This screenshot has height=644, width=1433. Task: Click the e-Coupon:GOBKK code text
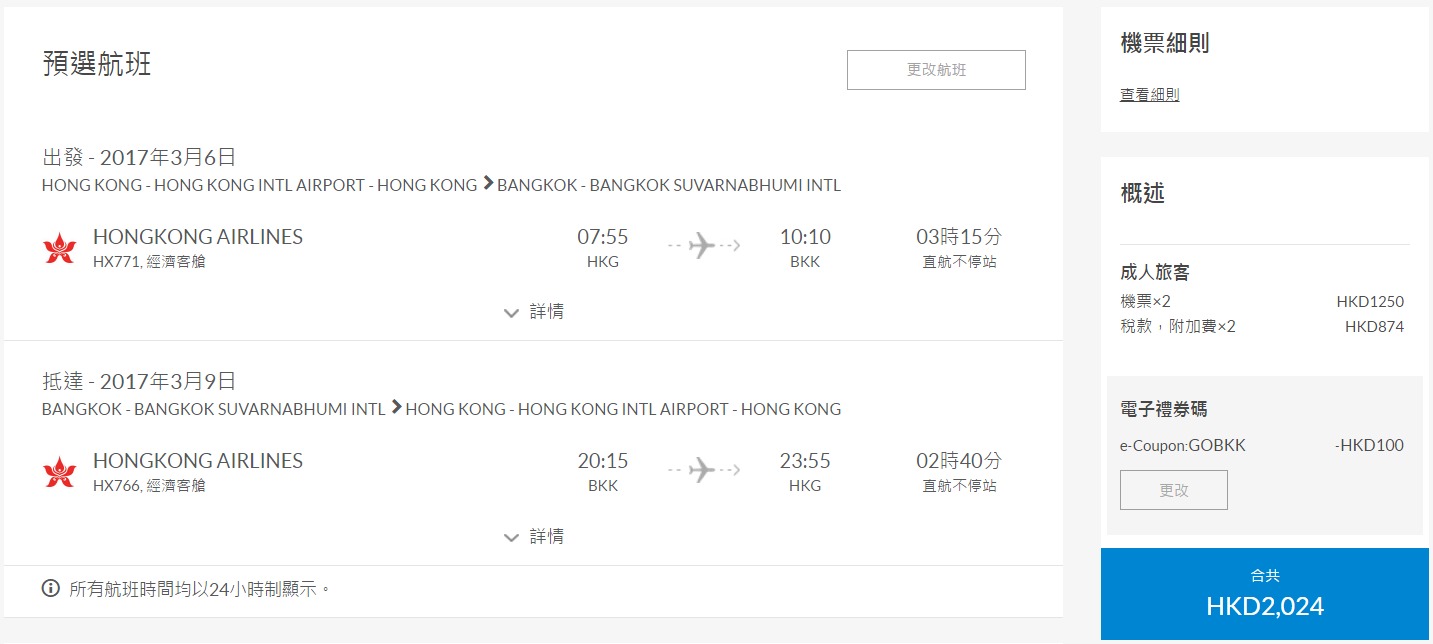coord(1182,446)
